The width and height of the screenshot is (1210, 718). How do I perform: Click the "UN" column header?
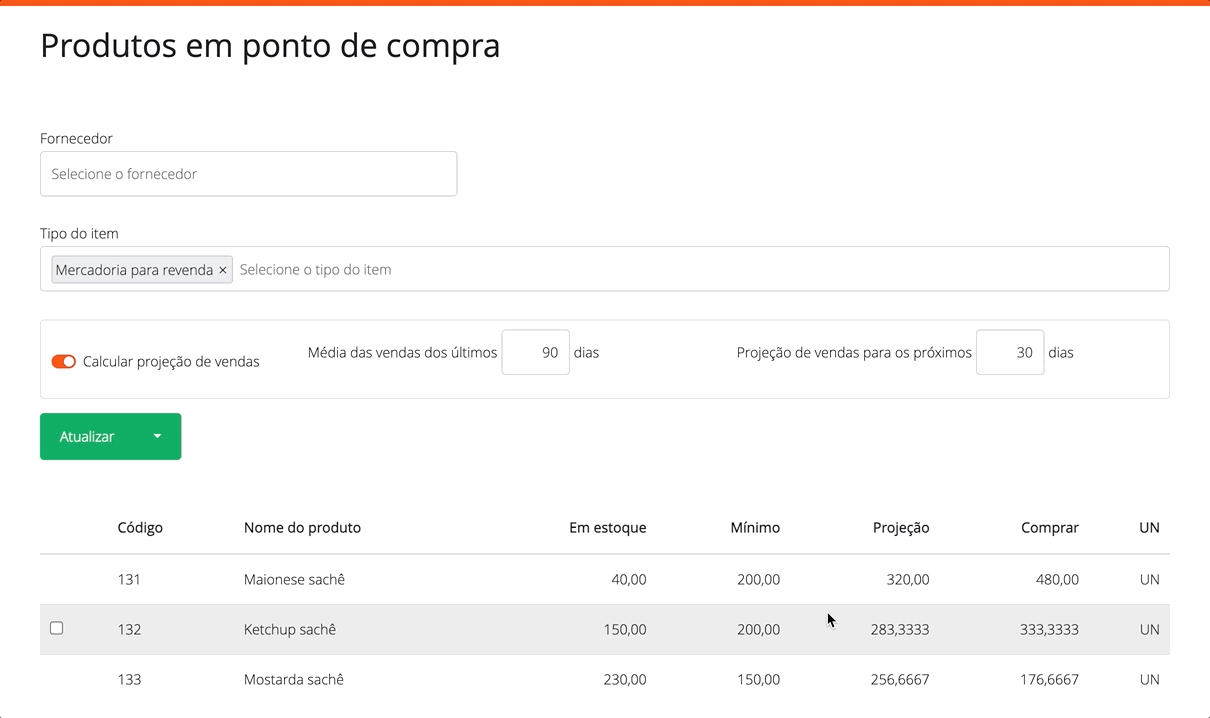point(1149,527)
